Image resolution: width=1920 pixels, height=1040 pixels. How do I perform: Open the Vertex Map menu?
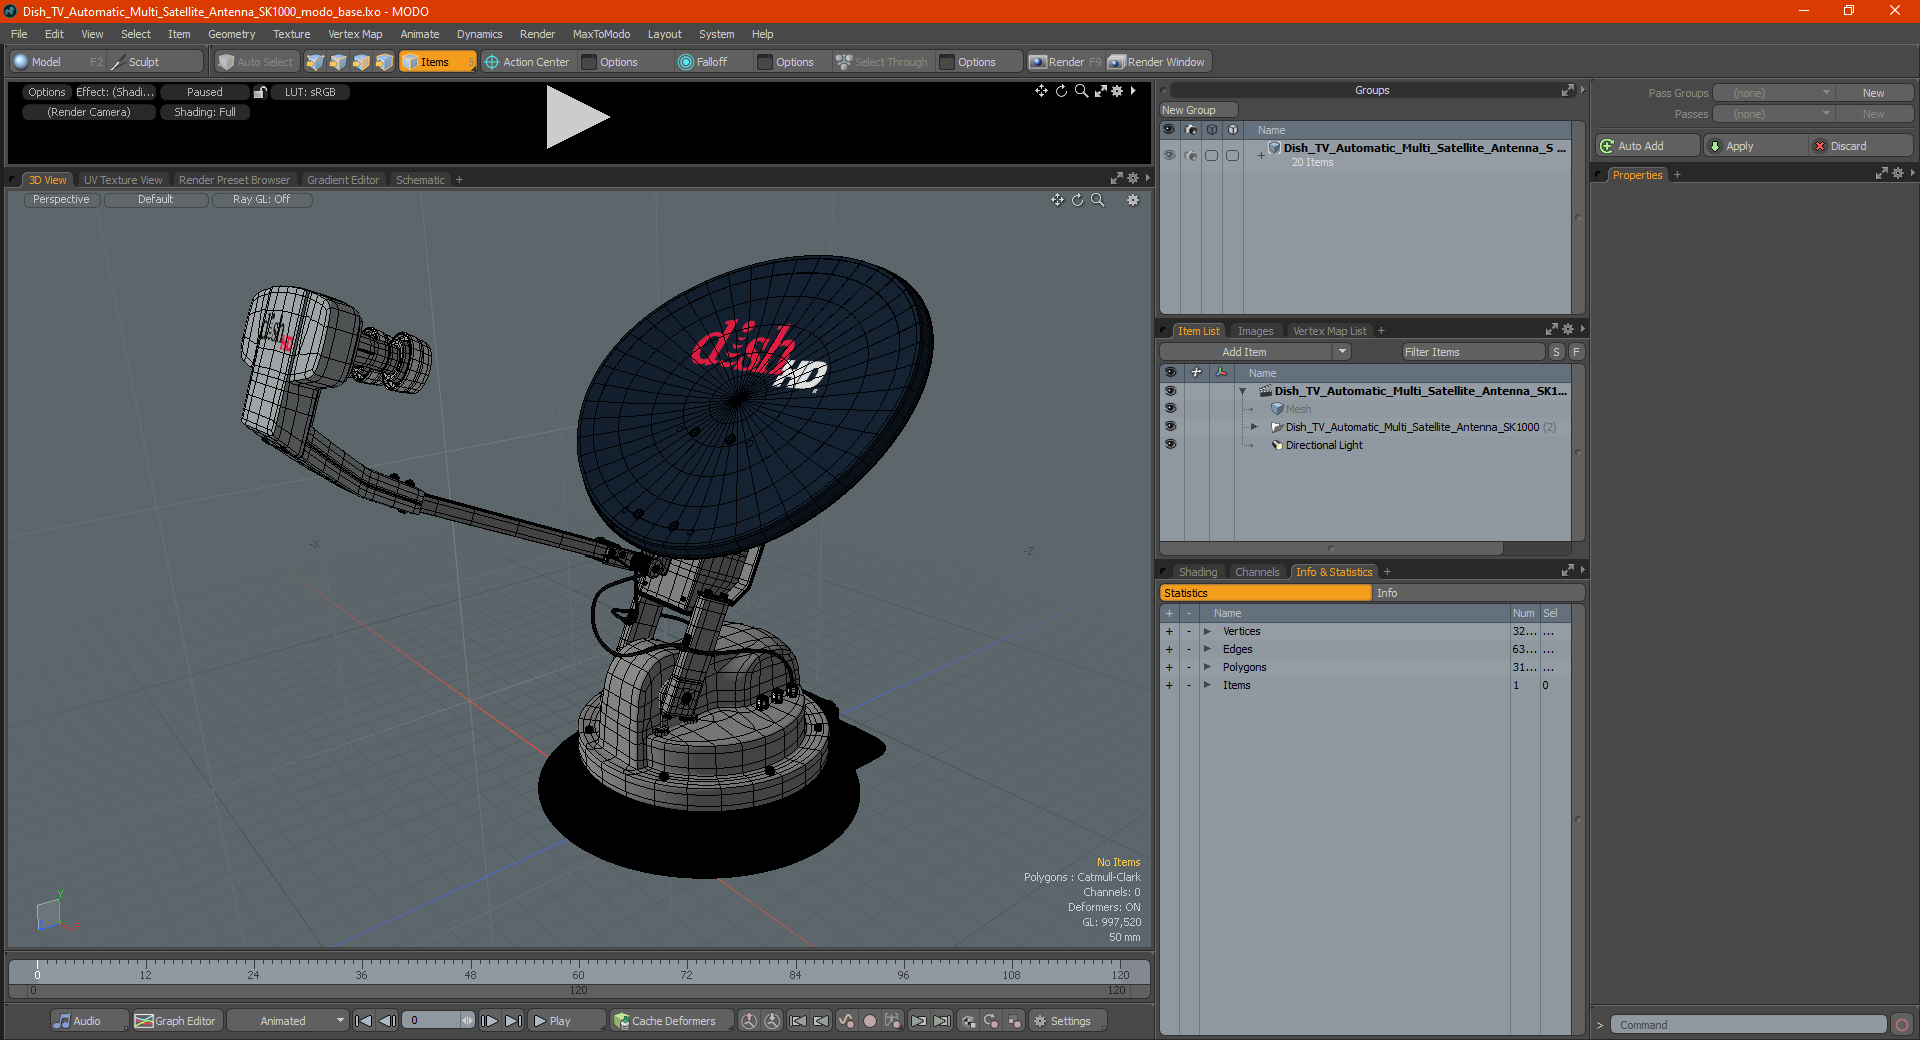click(x=355, y=34)
